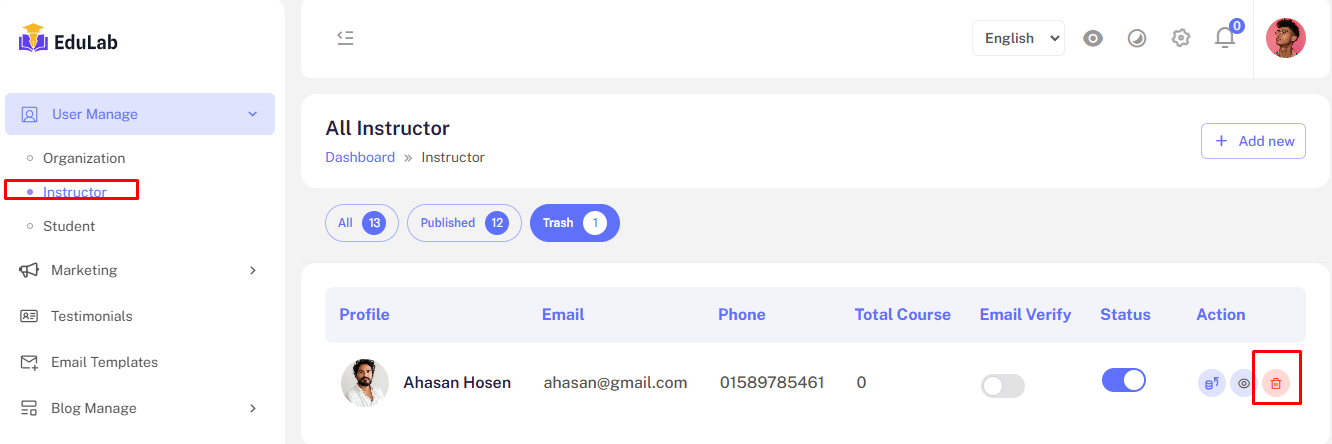Screen dimensions: 1332x444
Task: Open the notifications bell
Action: [1225, 38]
